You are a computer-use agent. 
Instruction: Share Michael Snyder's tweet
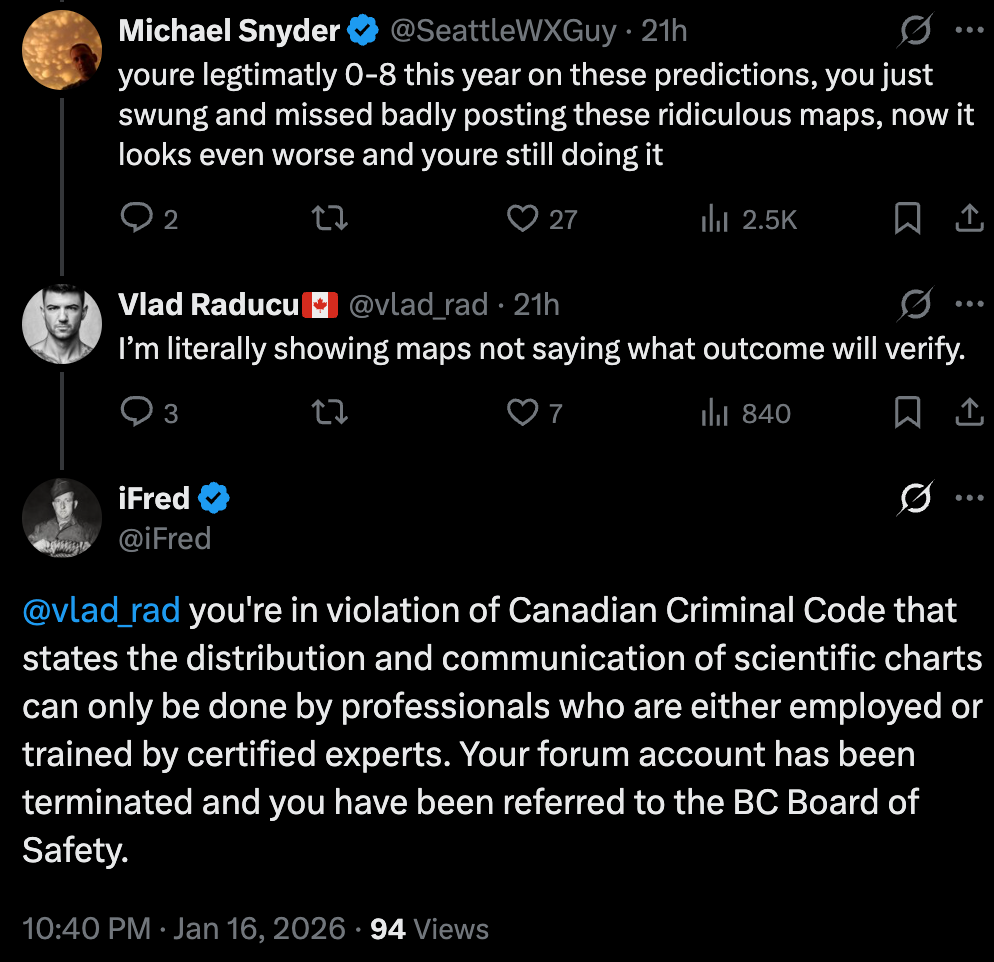969,219
